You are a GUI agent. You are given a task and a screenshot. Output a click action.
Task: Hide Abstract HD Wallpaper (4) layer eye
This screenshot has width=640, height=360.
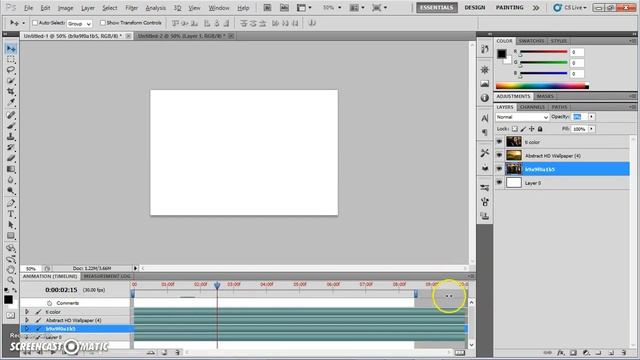click(x=499, y=156)
